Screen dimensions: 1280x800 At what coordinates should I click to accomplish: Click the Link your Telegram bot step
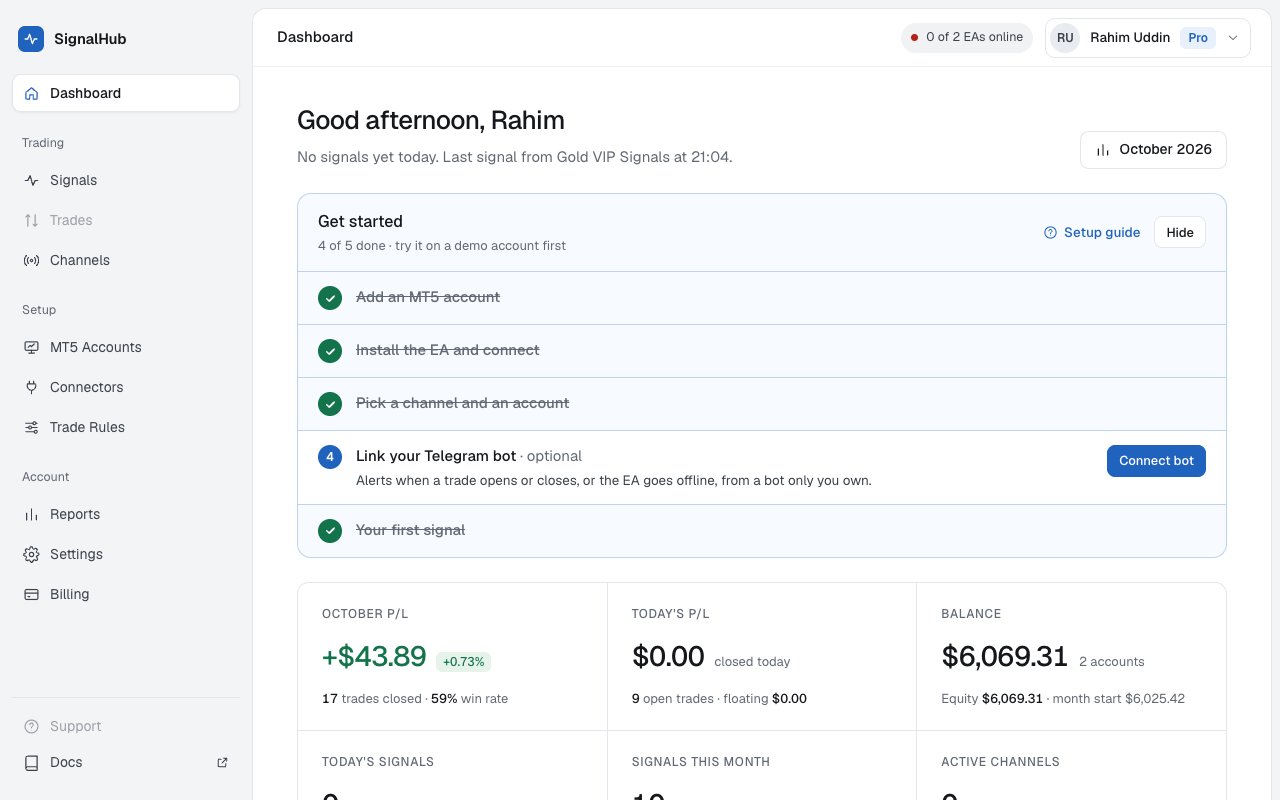[x=762, y=468]
